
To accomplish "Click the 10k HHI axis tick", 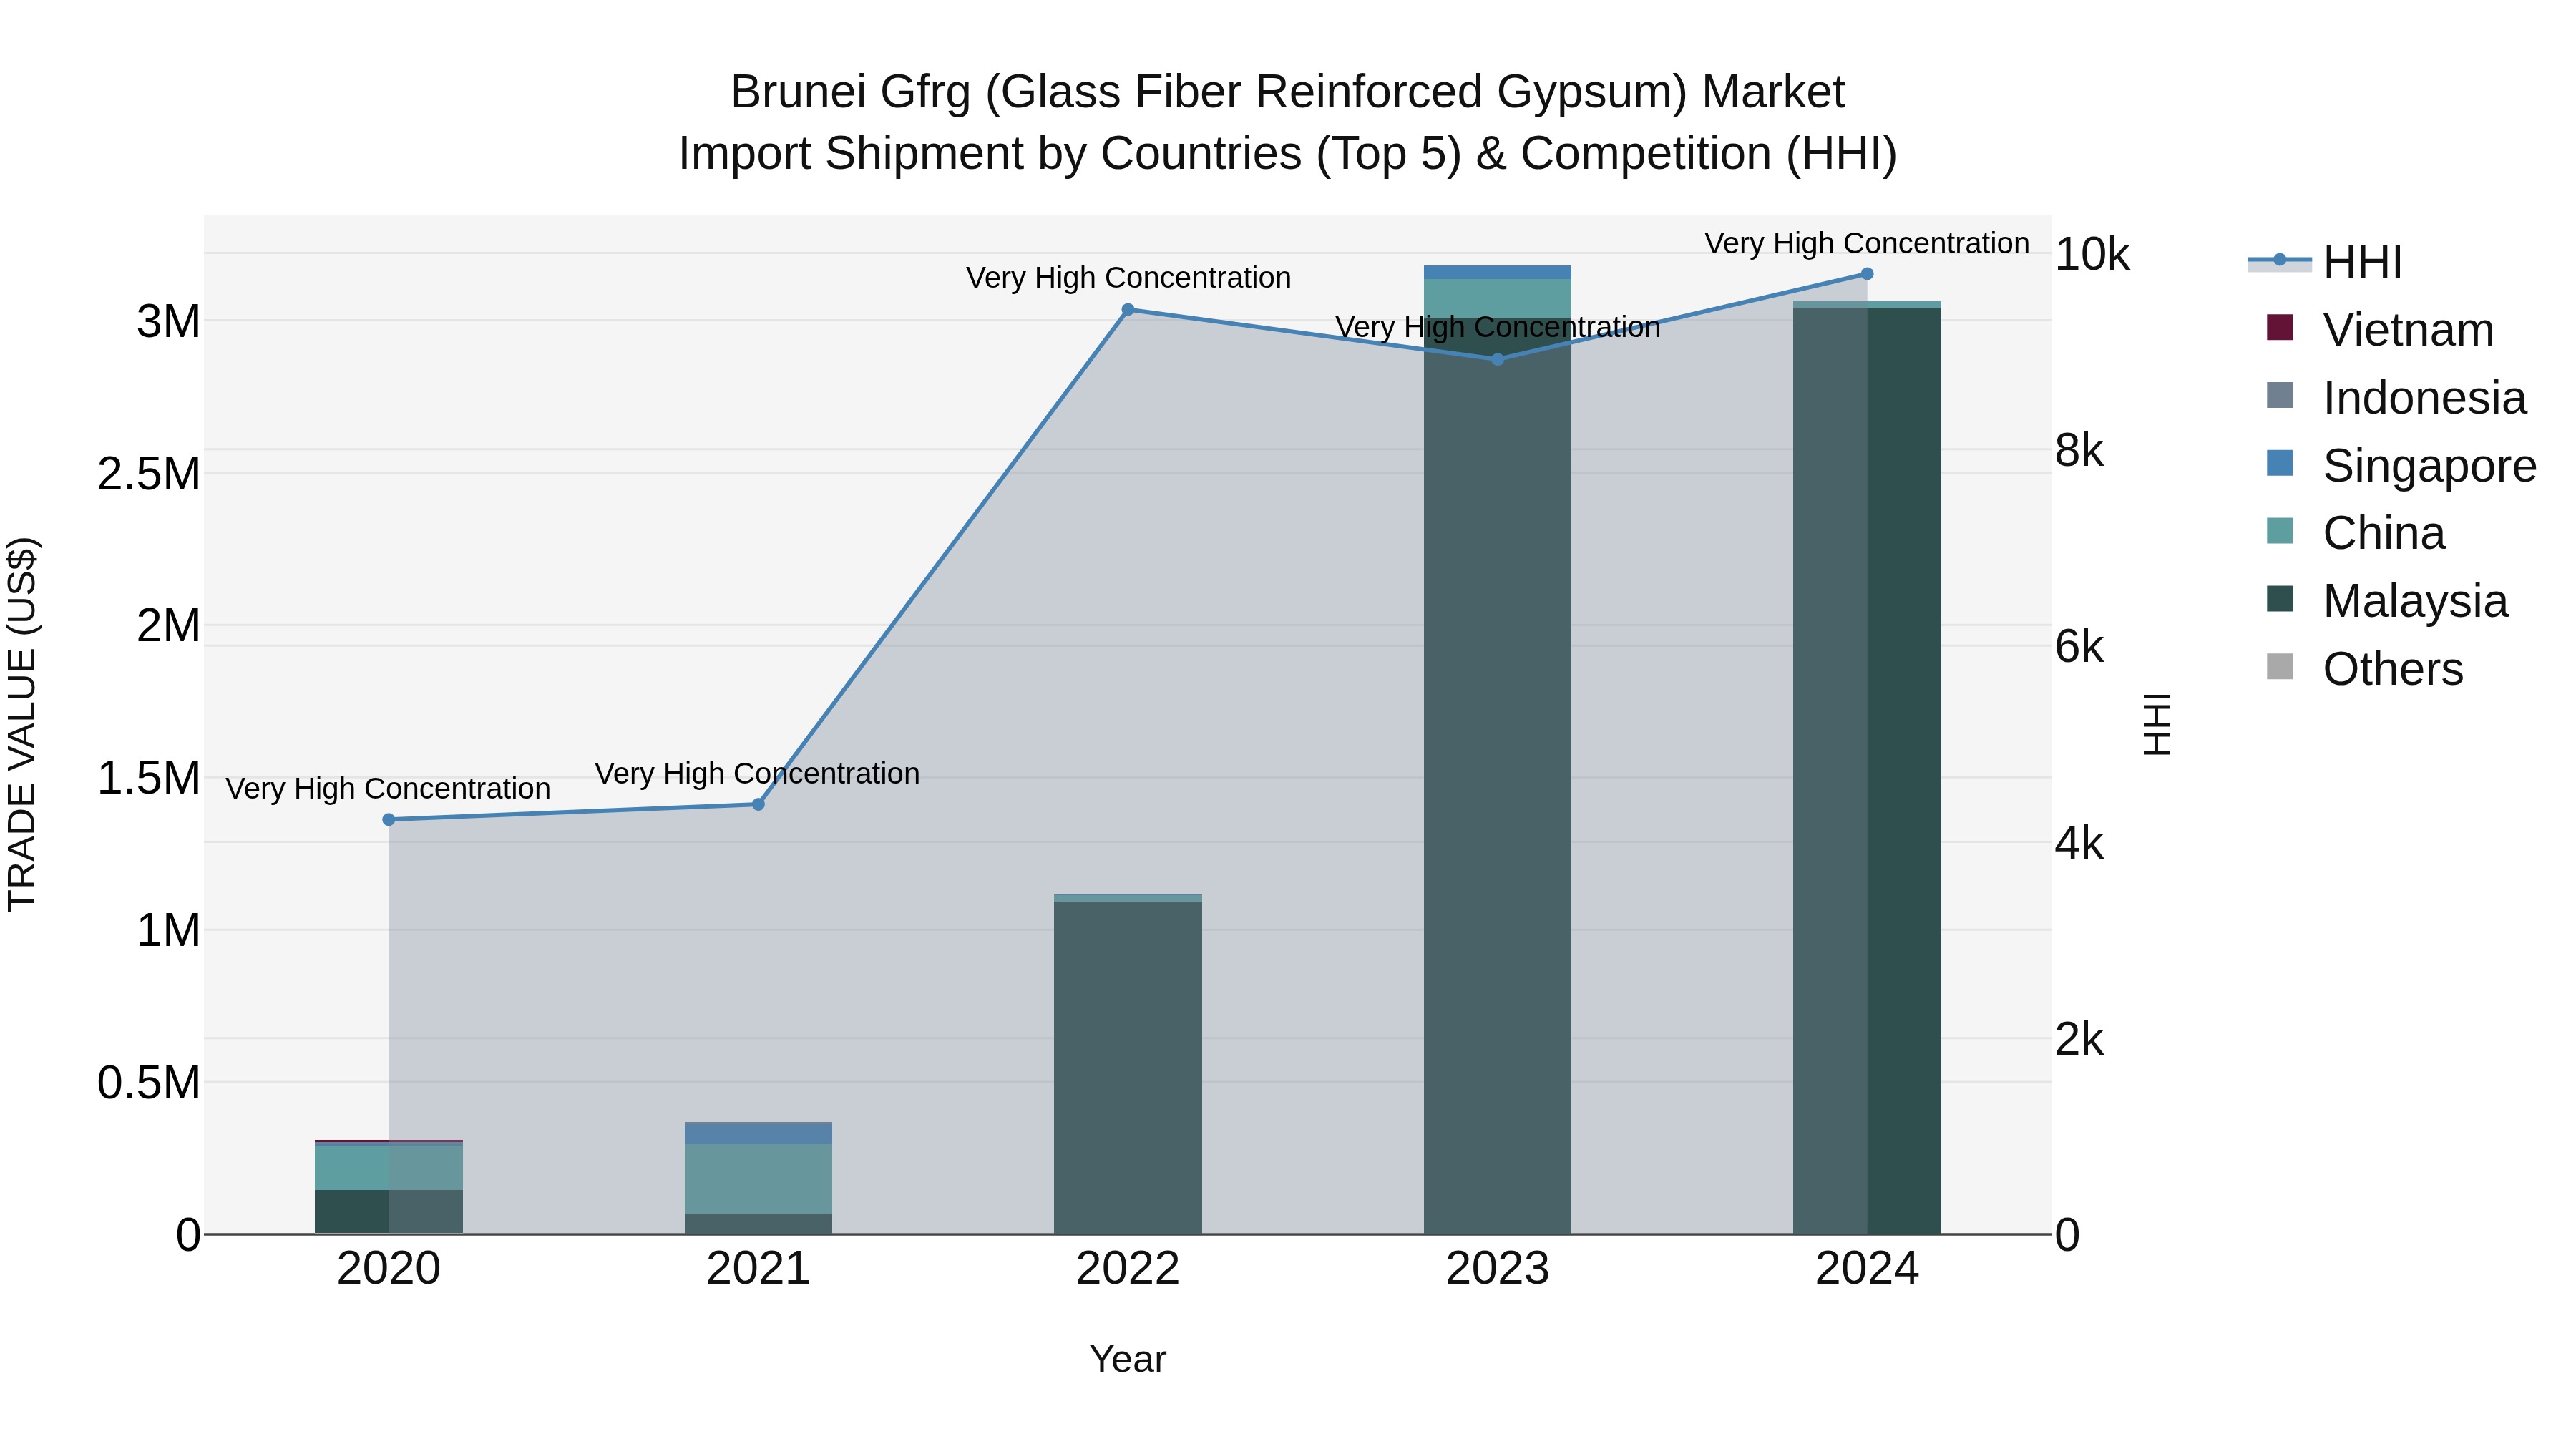I will (x=2092, y=255).
